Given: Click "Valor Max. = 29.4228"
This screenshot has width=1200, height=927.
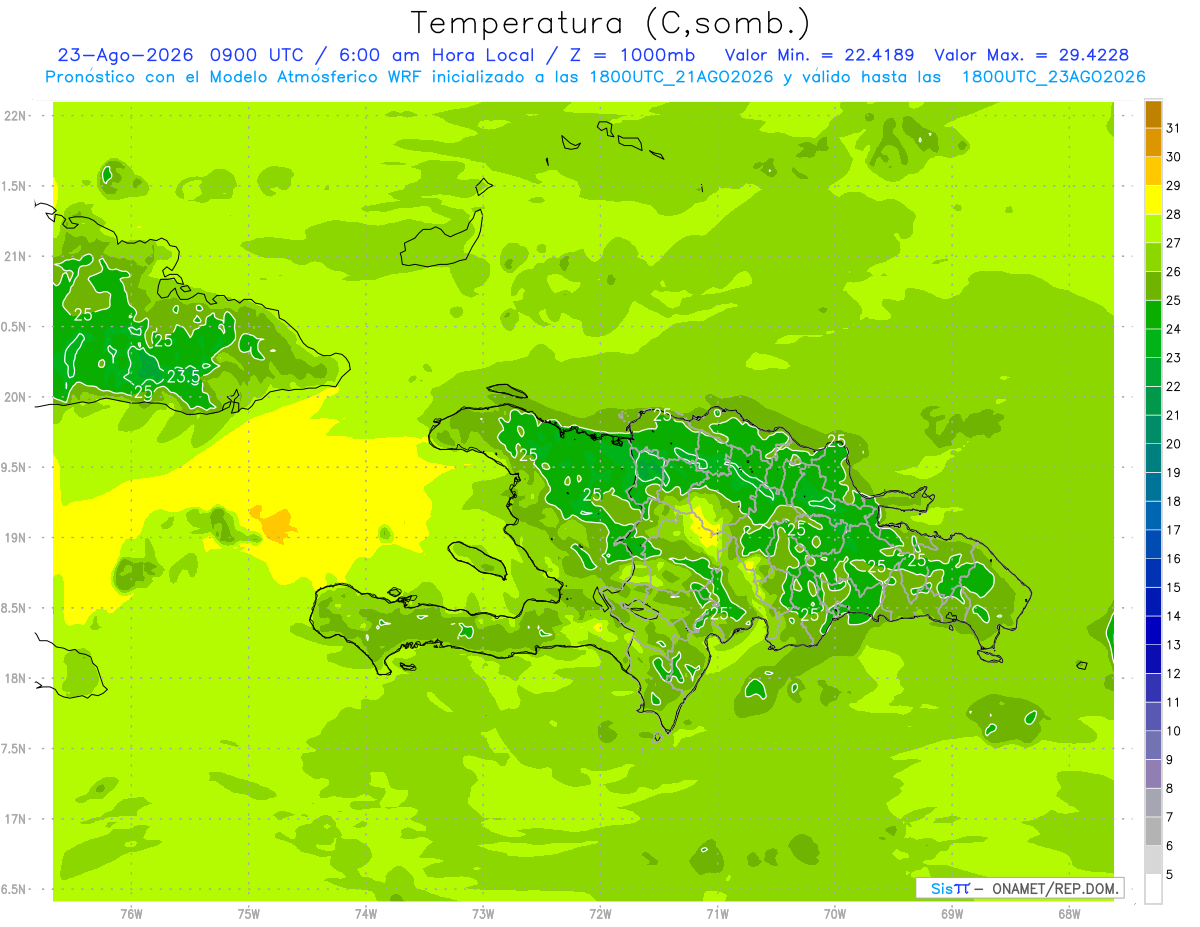Looking at the screenshot, I should tap(1032, 55).
